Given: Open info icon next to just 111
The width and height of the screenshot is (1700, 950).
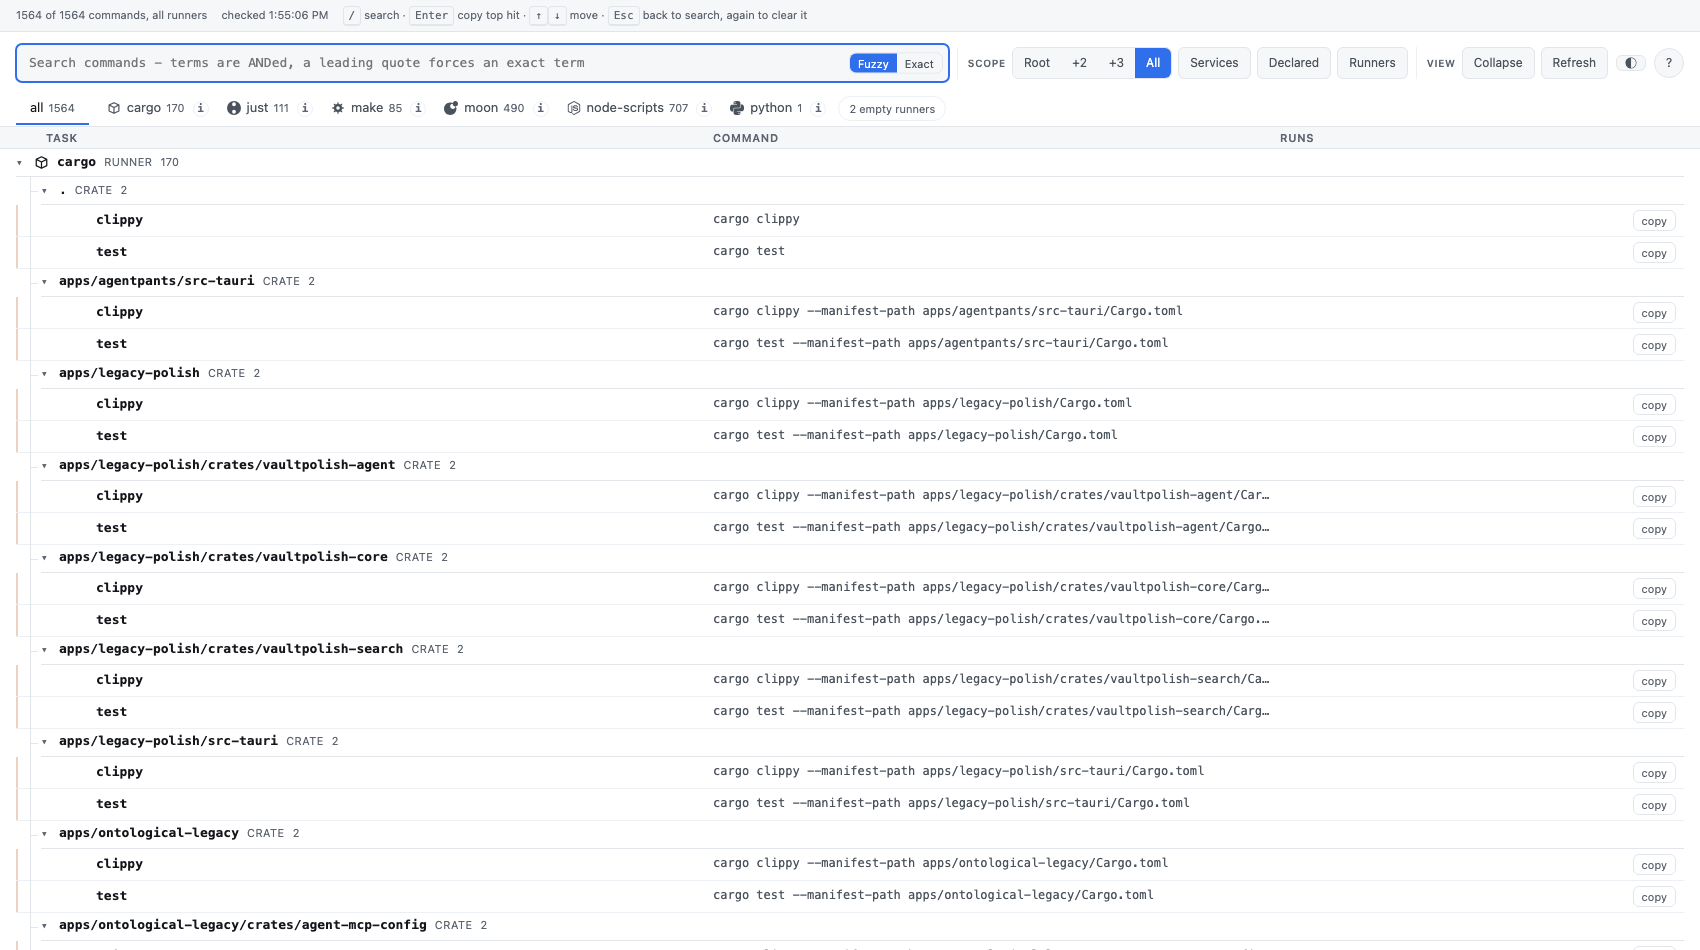Looking at the screenshot, I should [x=305, y=108].
